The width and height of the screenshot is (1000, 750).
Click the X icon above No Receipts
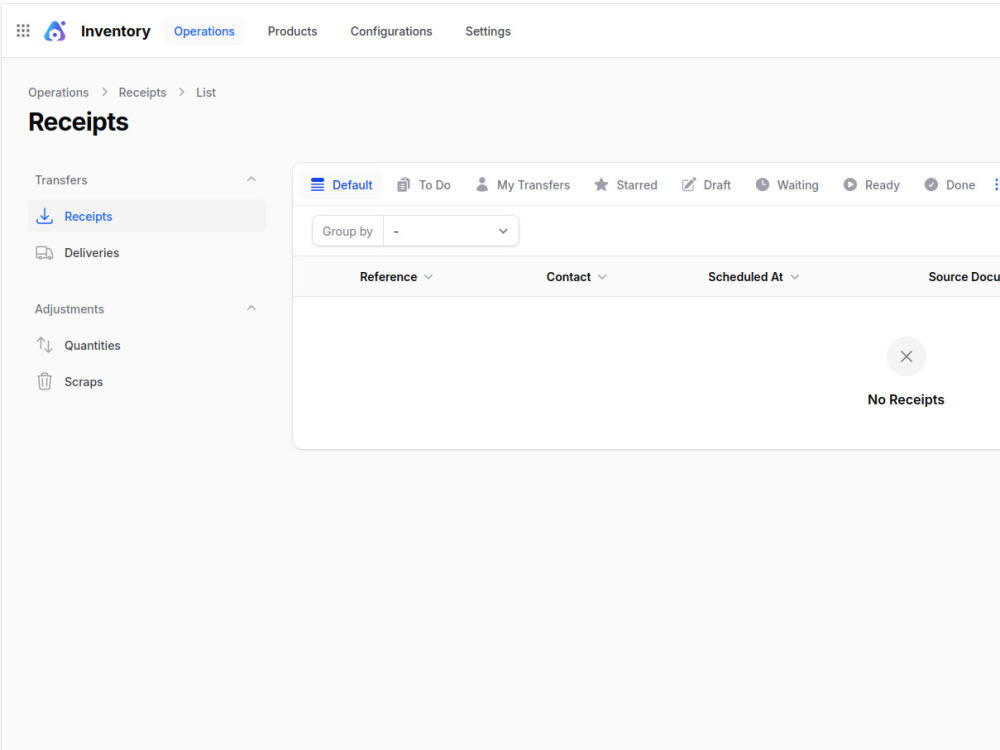[x=906, y=357]
